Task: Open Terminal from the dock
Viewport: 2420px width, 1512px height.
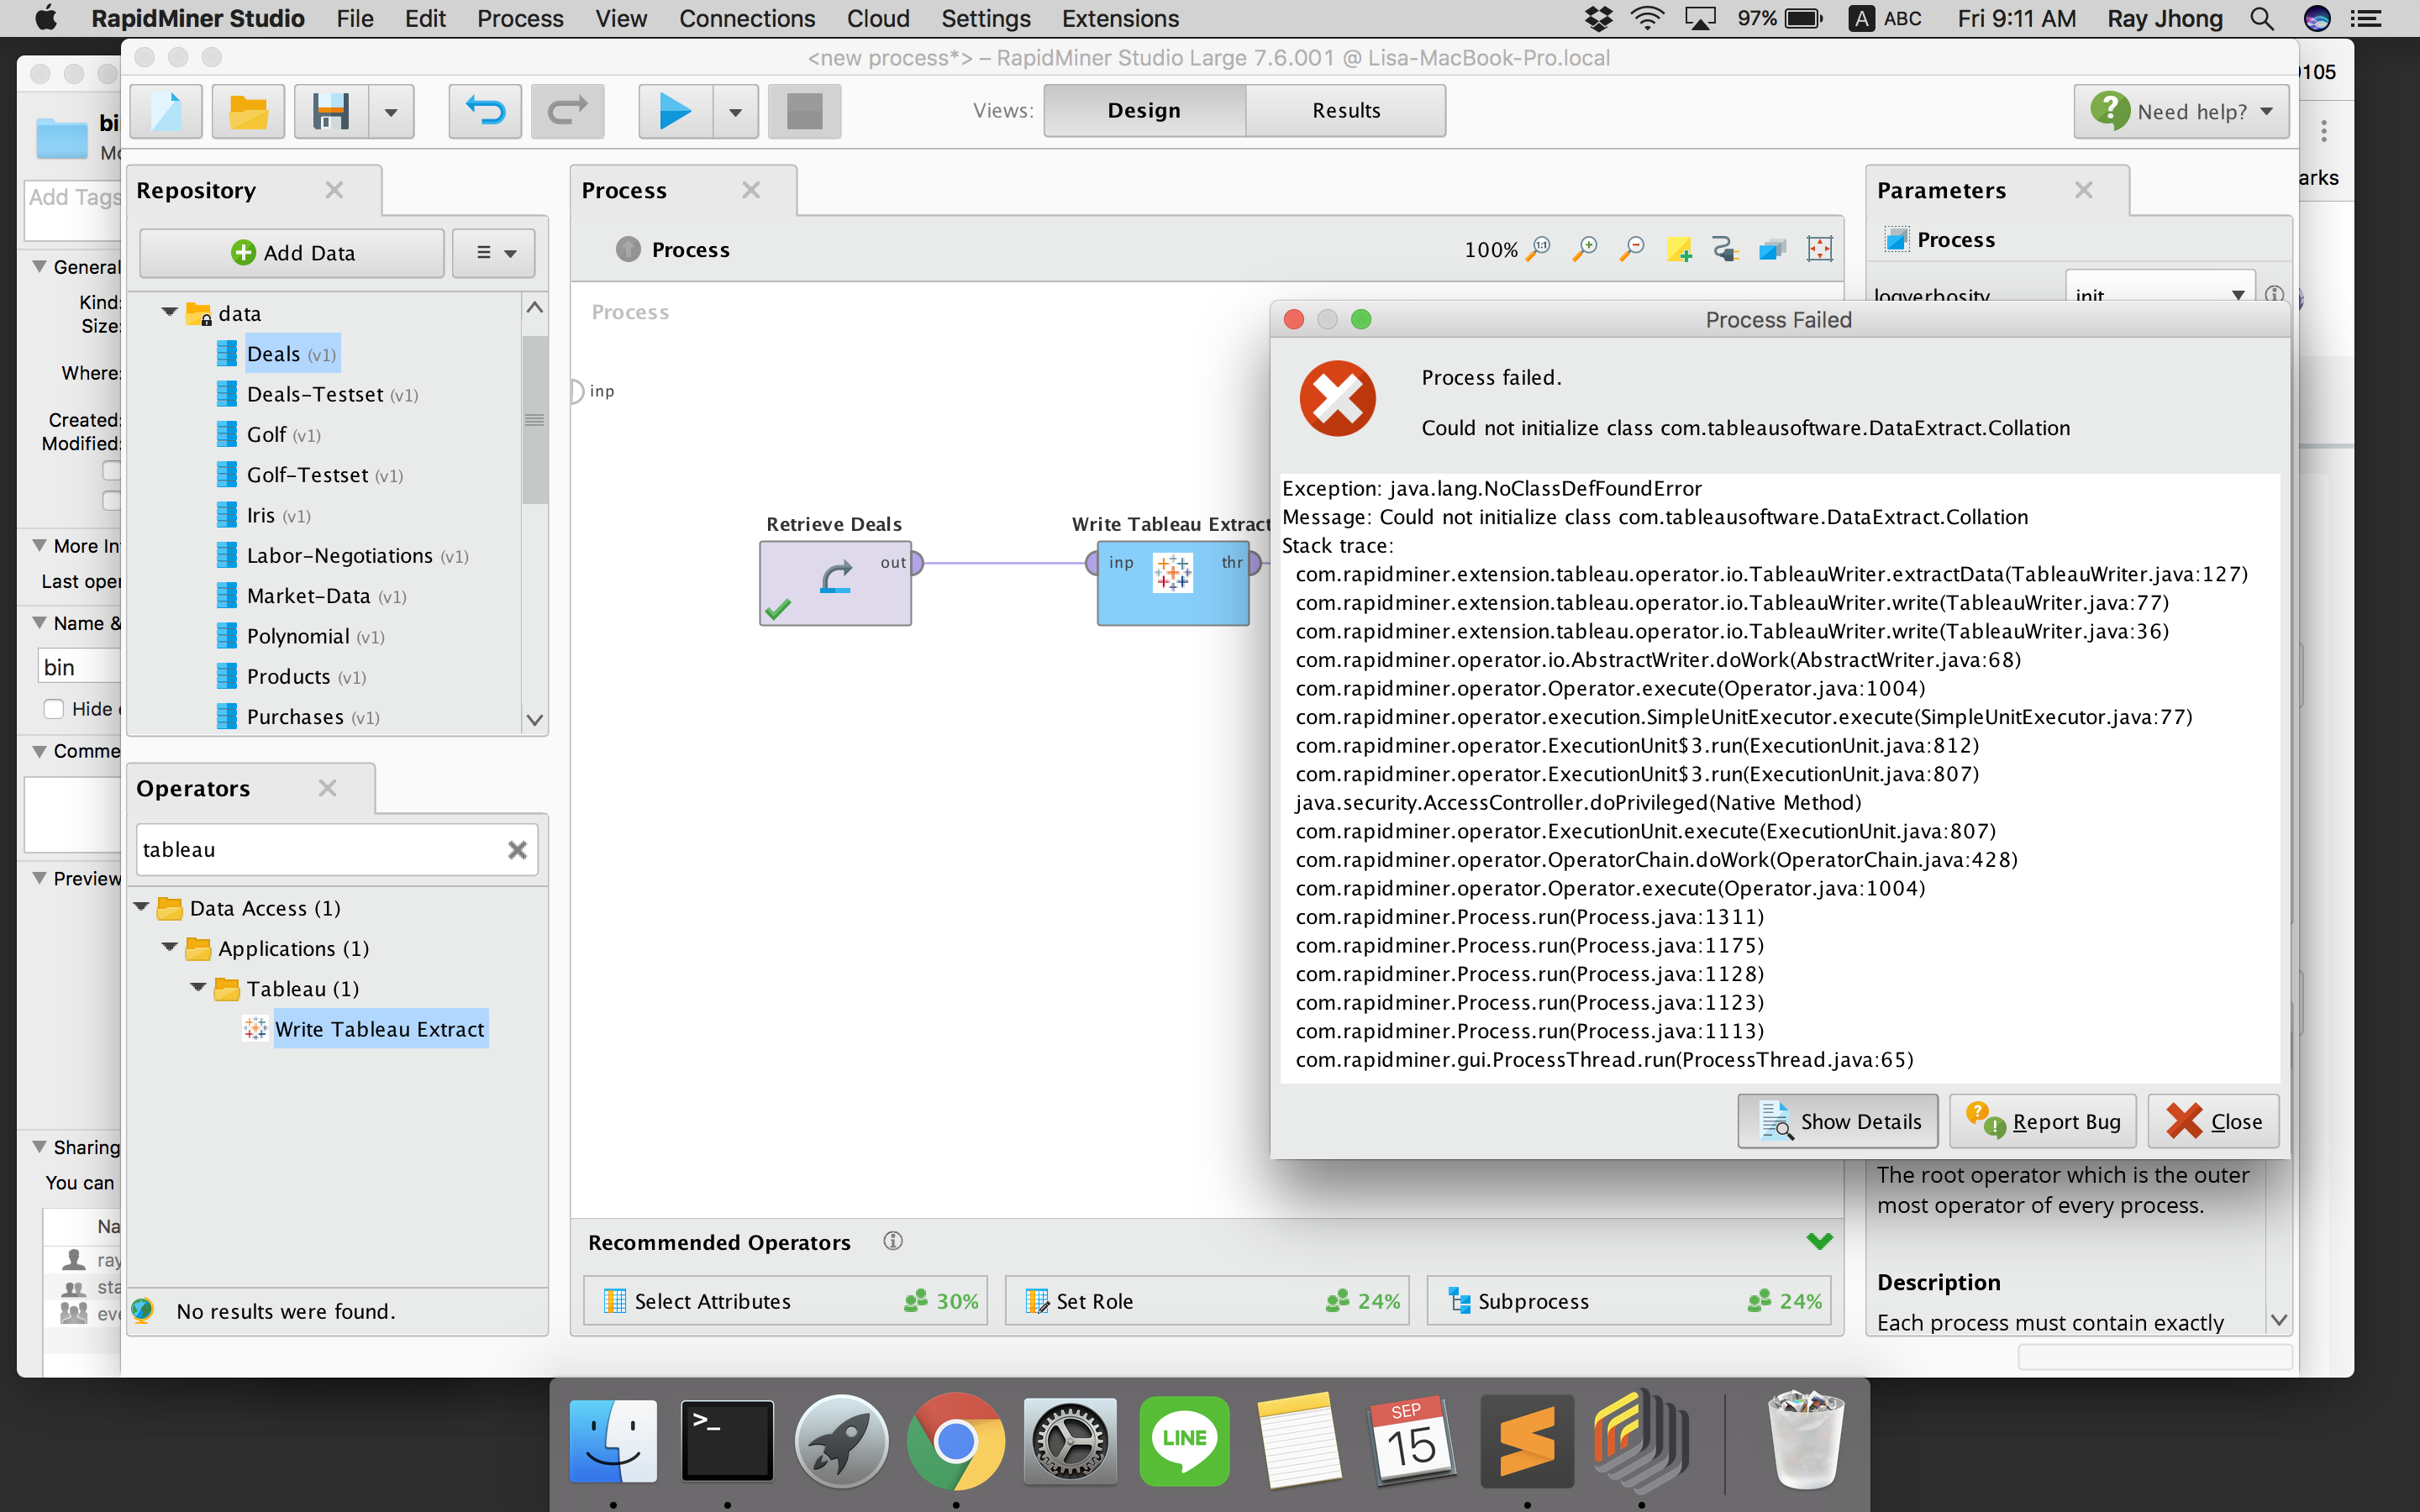Action: 727,1441
